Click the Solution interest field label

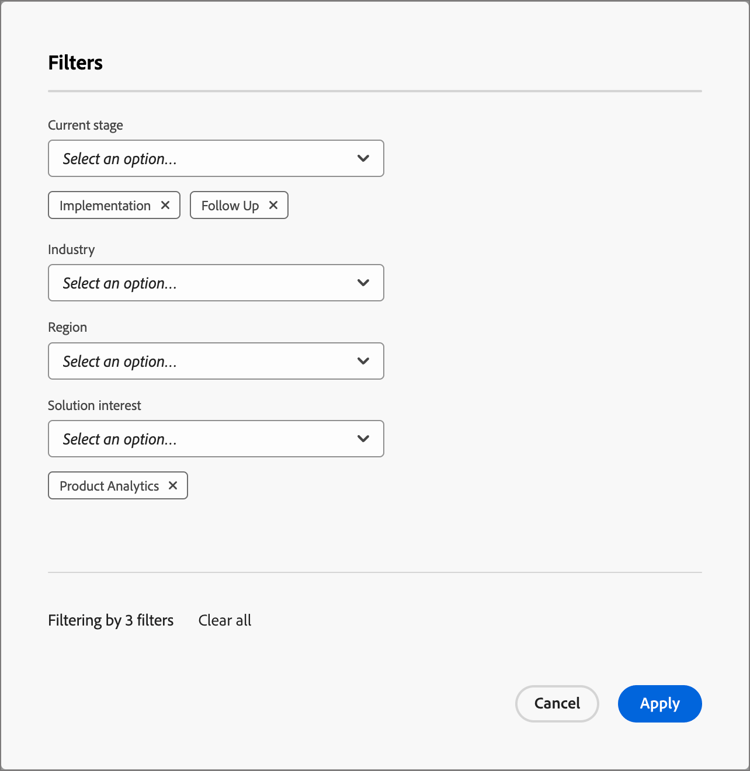(94, 405)
